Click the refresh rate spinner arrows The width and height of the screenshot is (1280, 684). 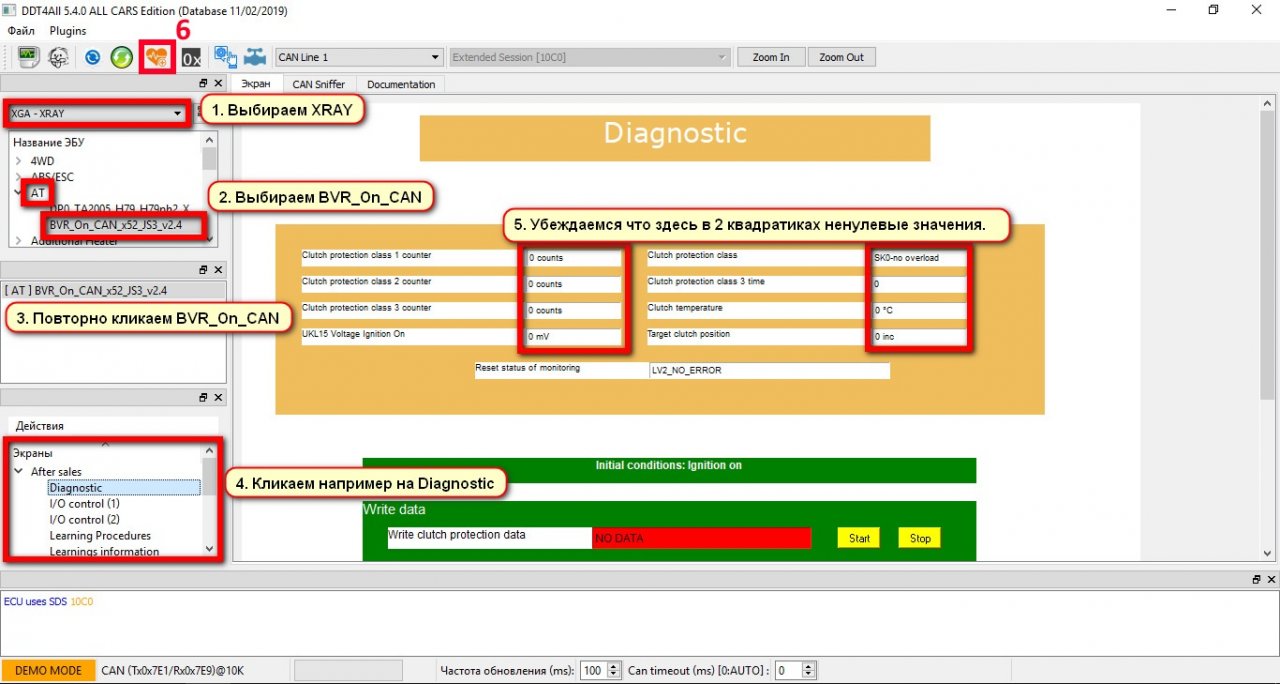pyautogui.click(x=613, y=670)
